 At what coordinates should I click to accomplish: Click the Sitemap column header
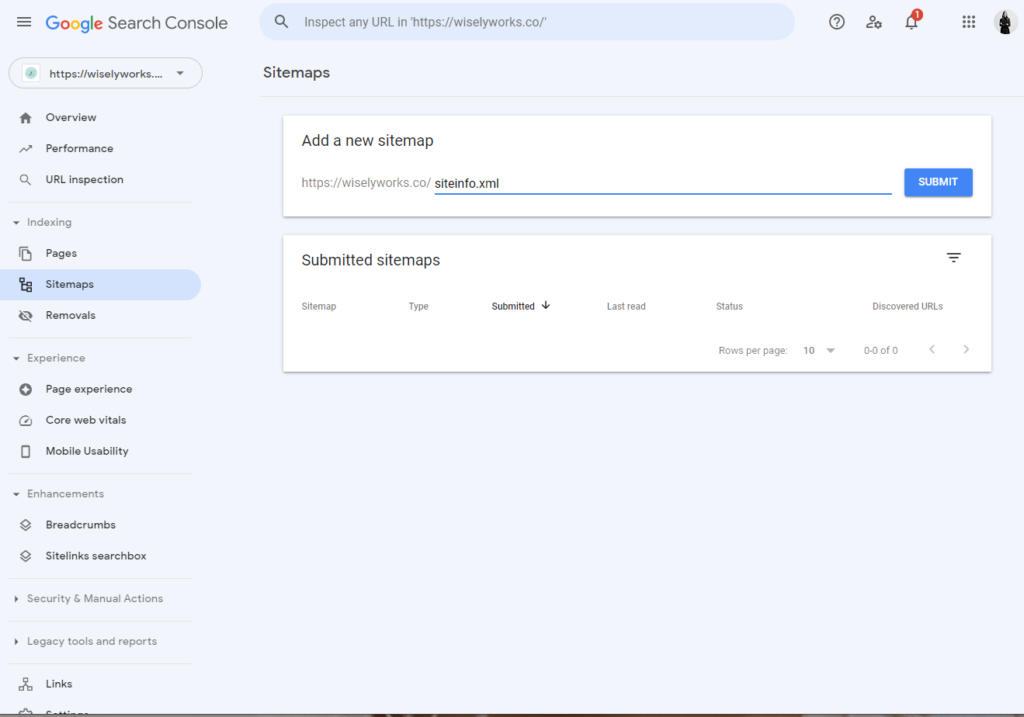tap(319, 306)
